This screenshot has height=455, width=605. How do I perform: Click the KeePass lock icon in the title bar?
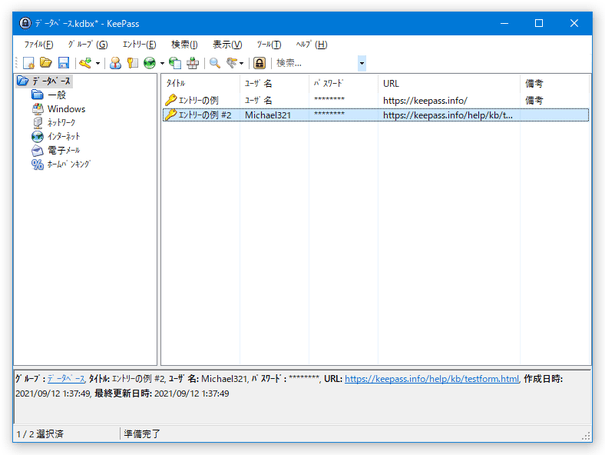click(x=25, y=23)
